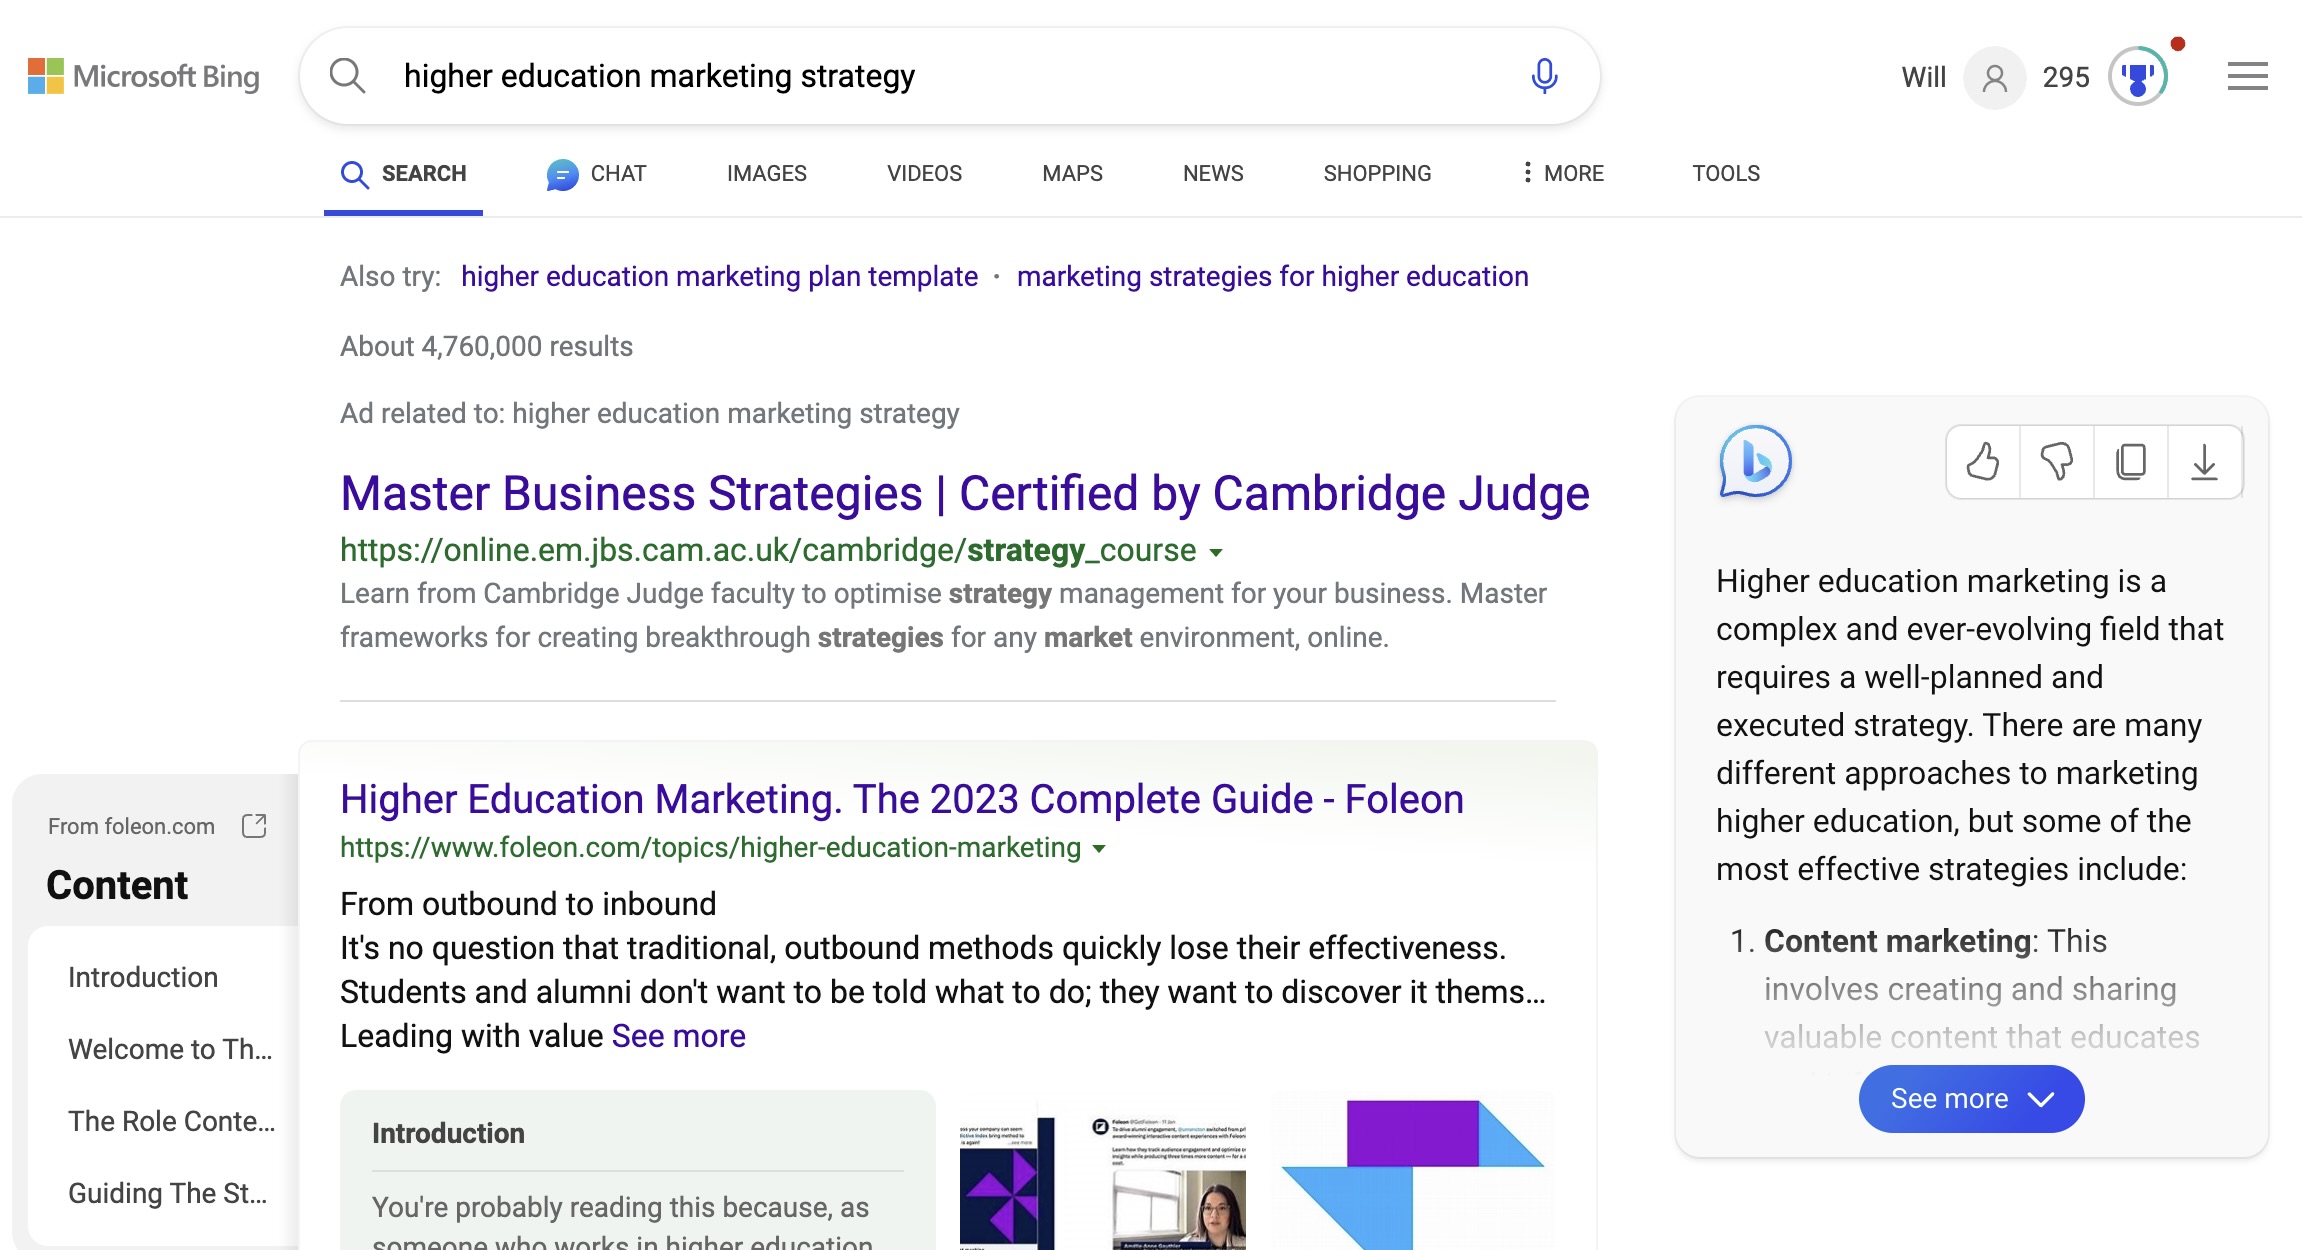Switch to the CHAT tab
2302x1250 pixels.
597,173
